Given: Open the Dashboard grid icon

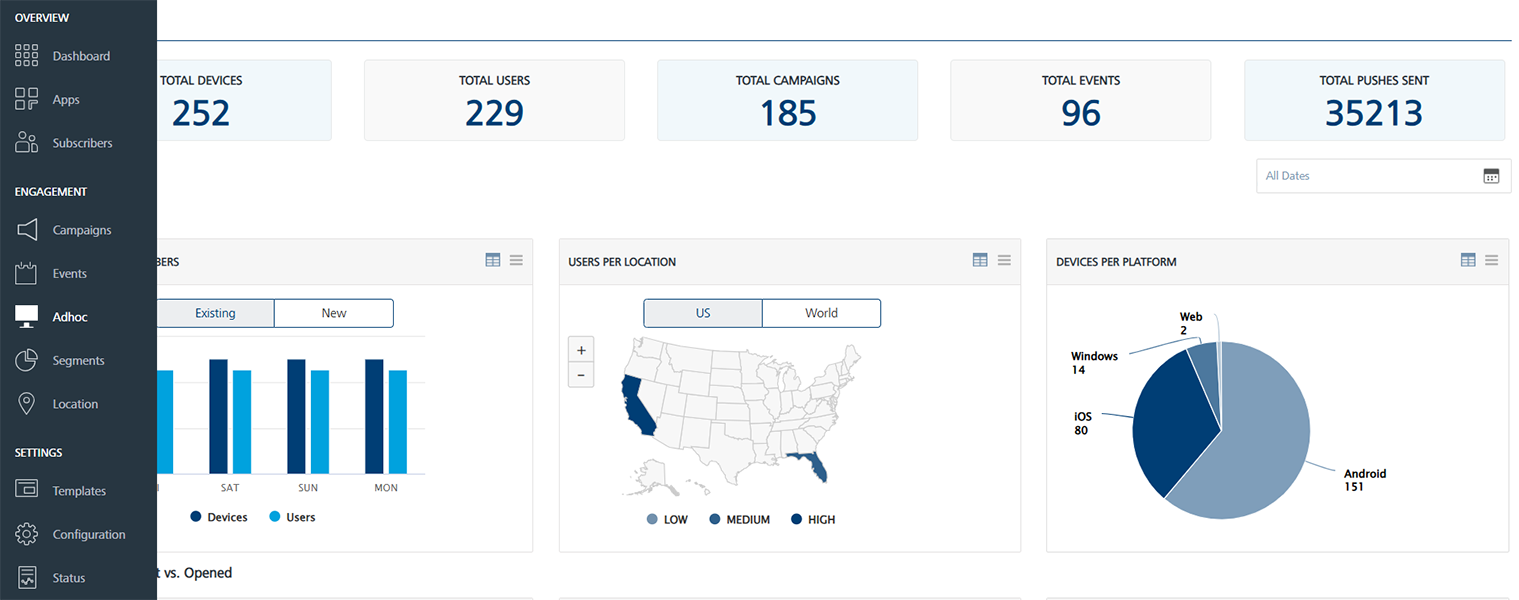Looking at the screenshot, I should tap(27, 56).
